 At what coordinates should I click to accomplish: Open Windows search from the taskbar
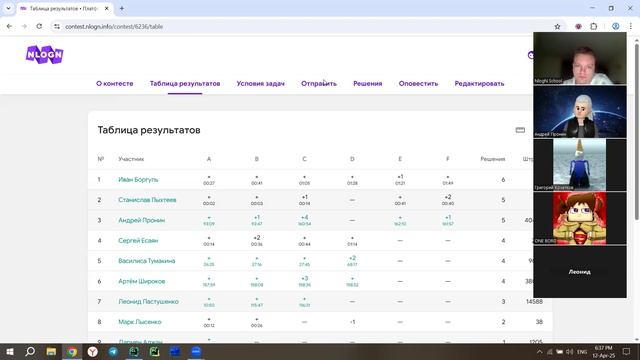pyautogui.click(x=30, y=352)
